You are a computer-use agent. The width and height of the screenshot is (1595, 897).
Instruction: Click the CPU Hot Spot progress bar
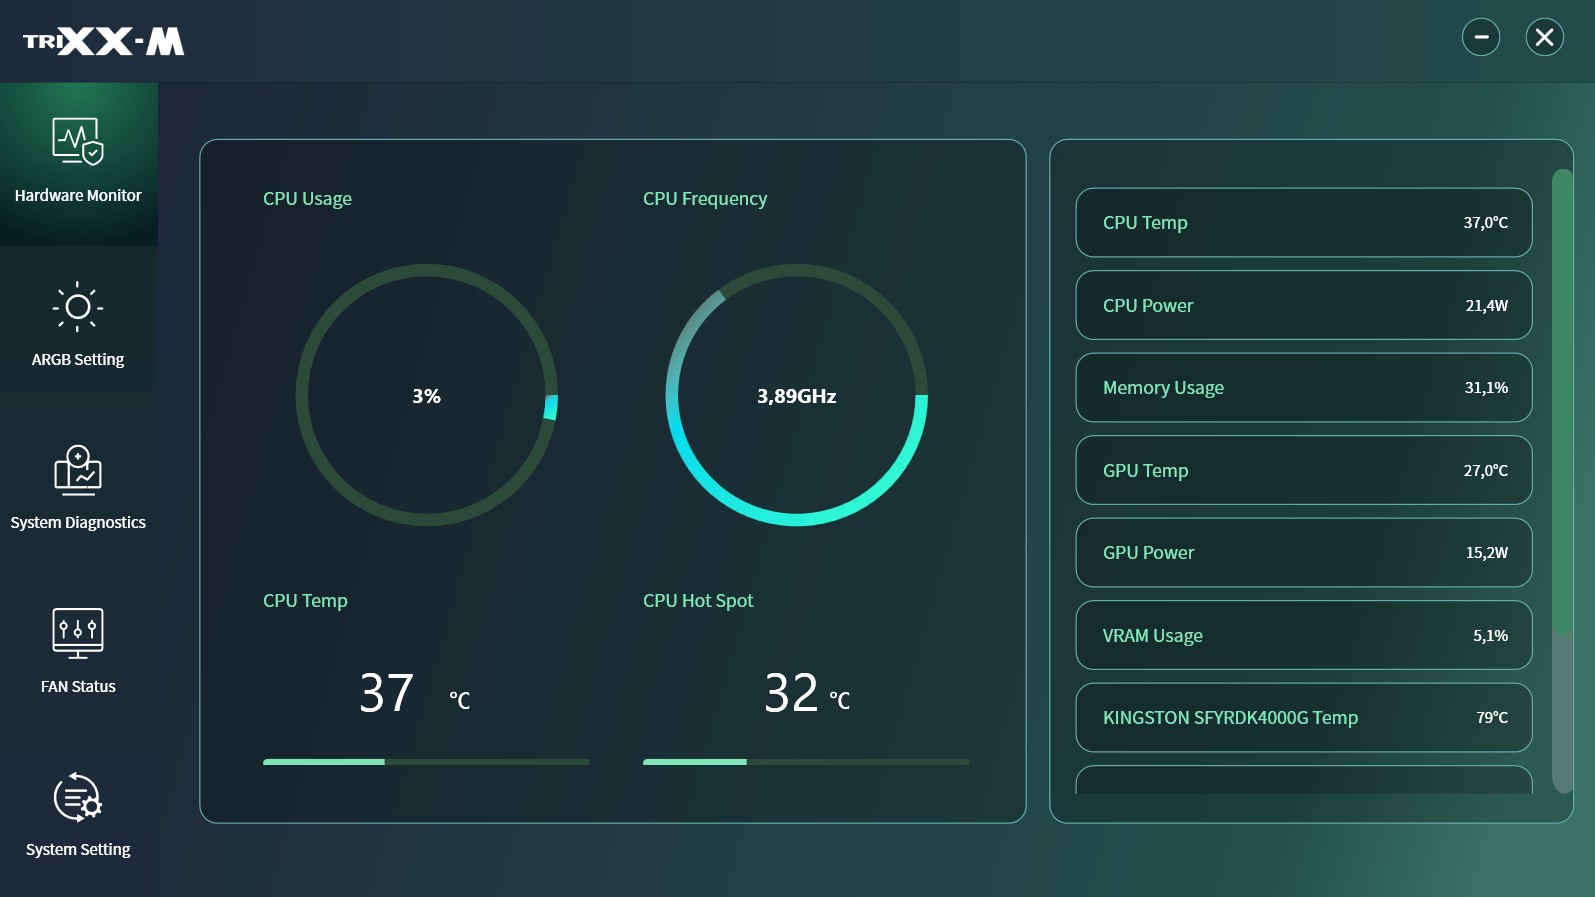pyautogui.click(x=805, y=762)
